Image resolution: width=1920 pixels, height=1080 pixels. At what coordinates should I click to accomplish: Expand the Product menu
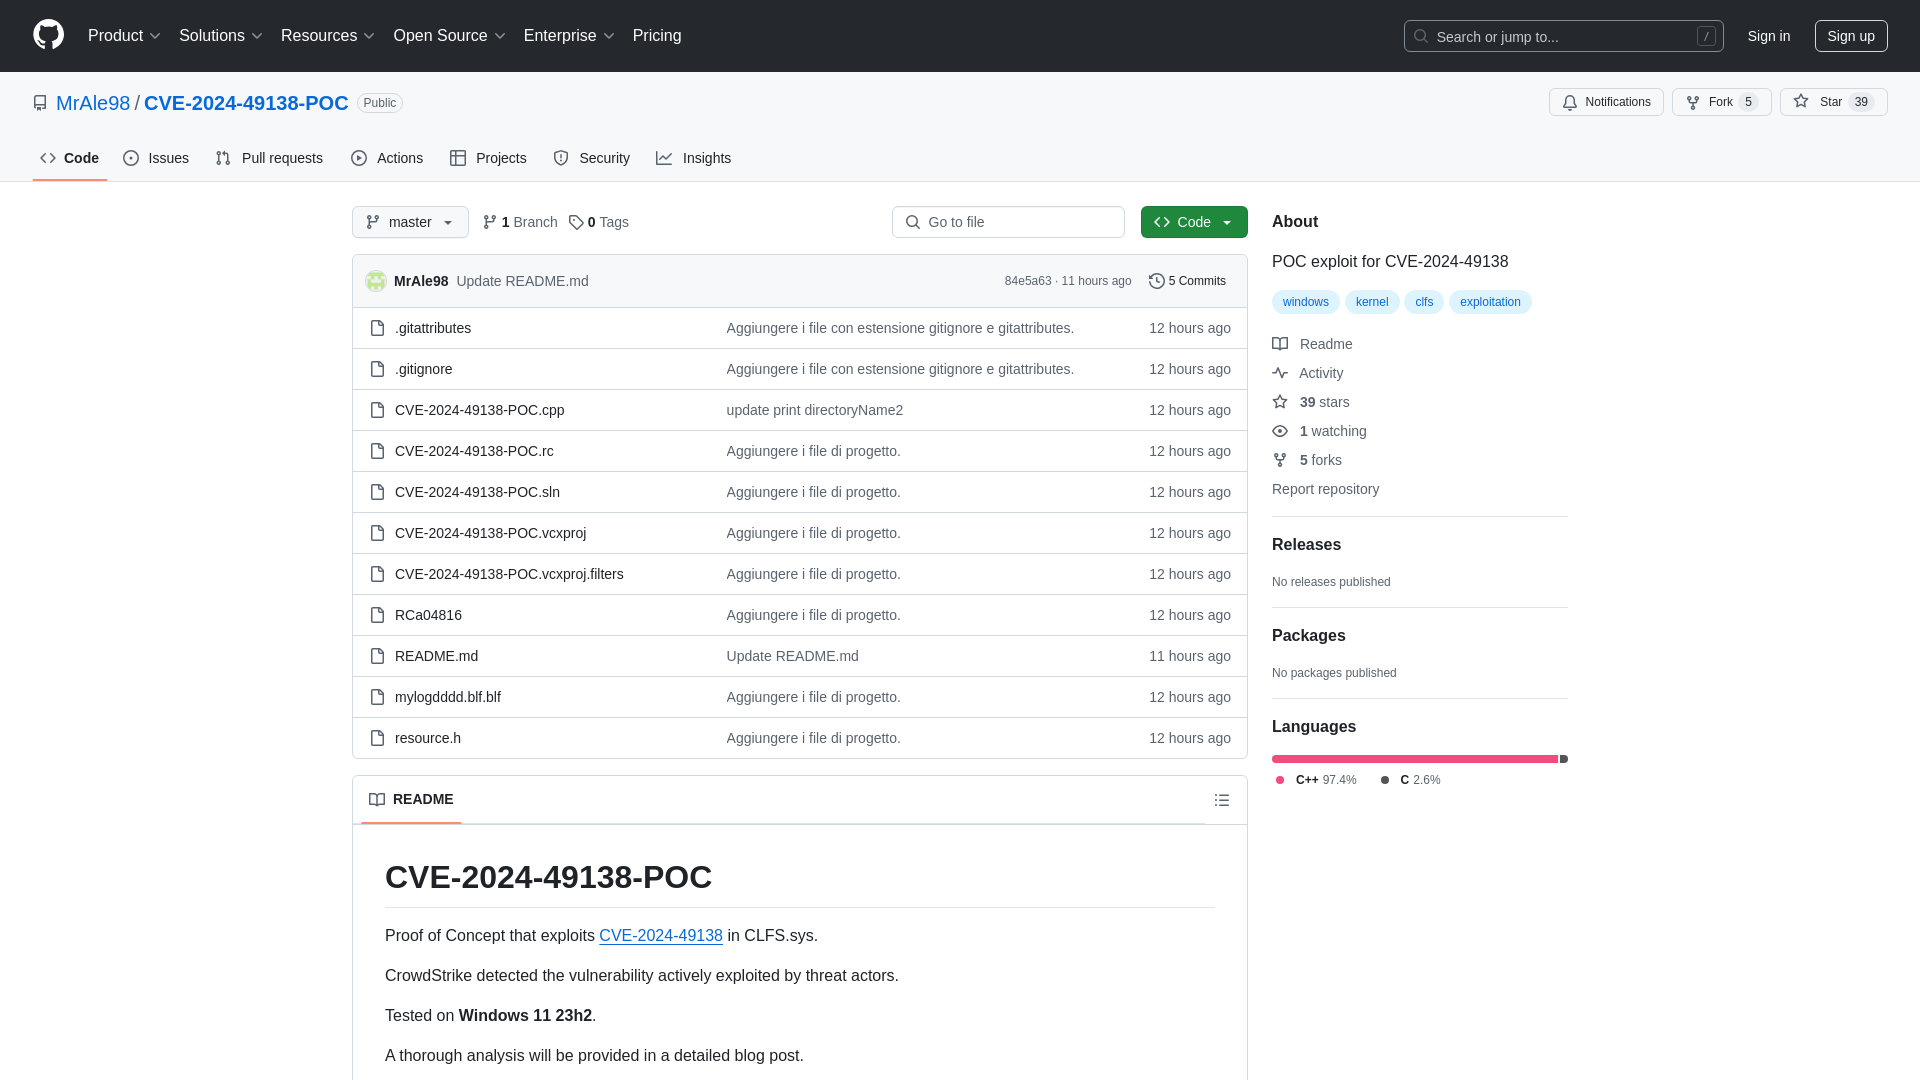pyautogui.click(x=124, y=36)
